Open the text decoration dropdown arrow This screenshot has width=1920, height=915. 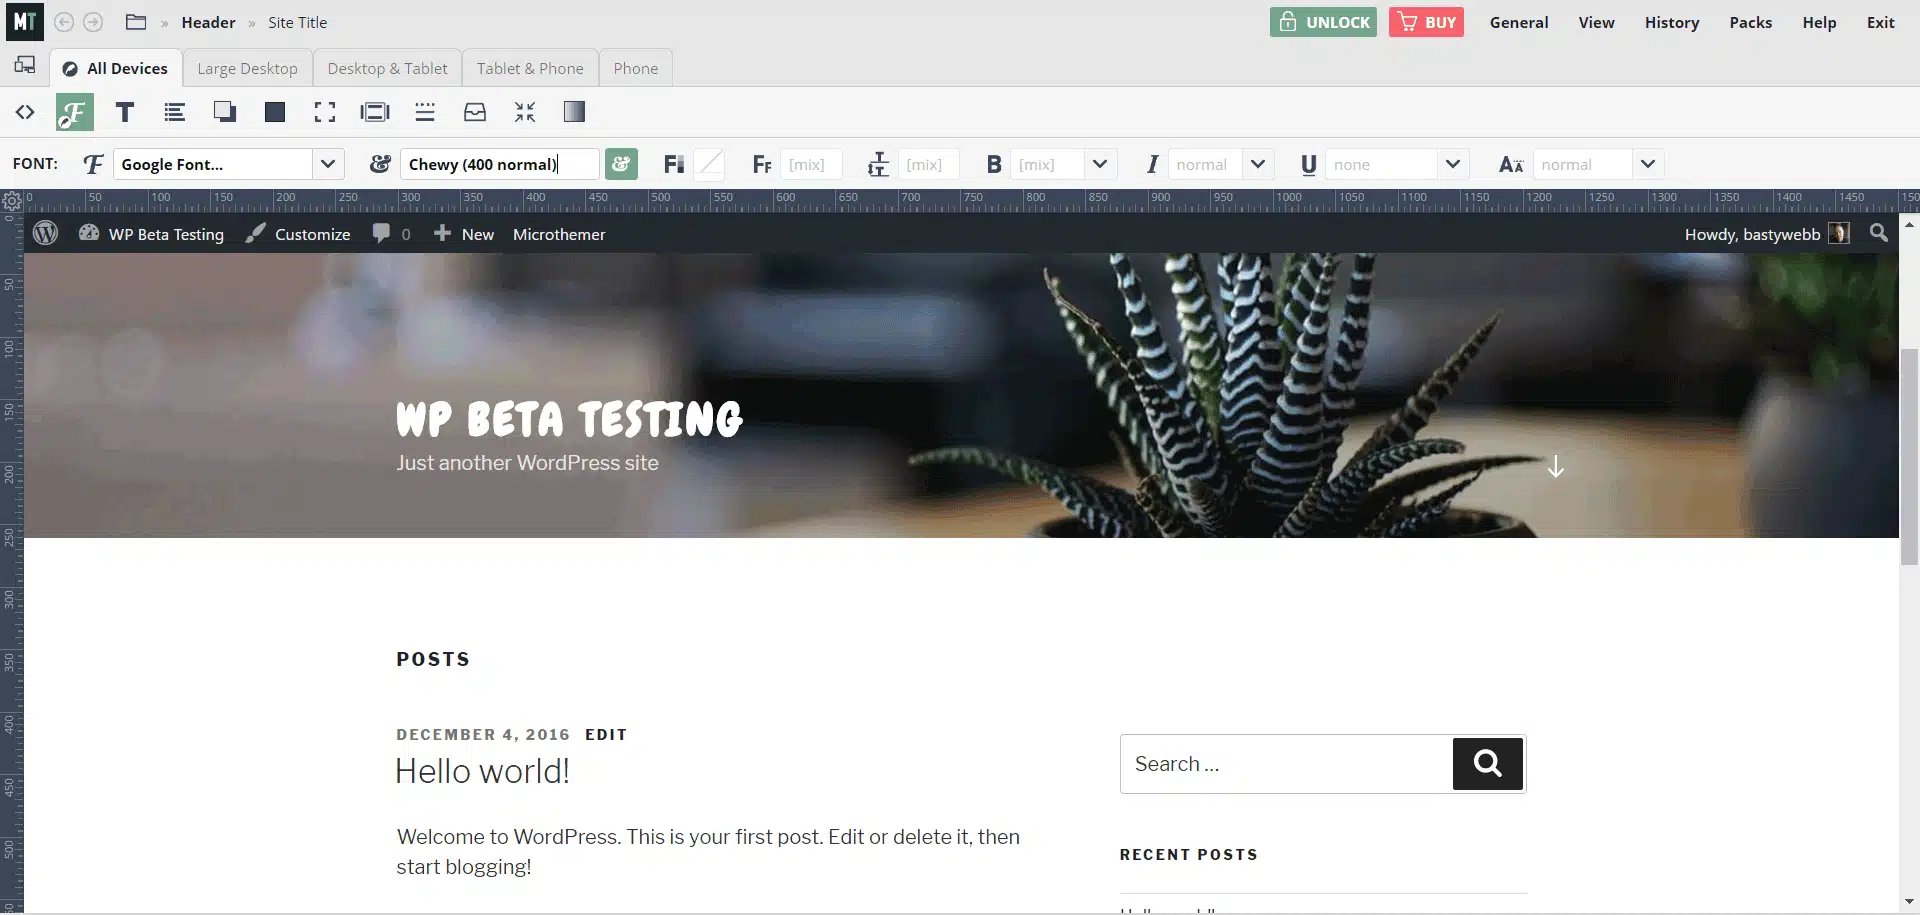click(x=1453, y=164)
